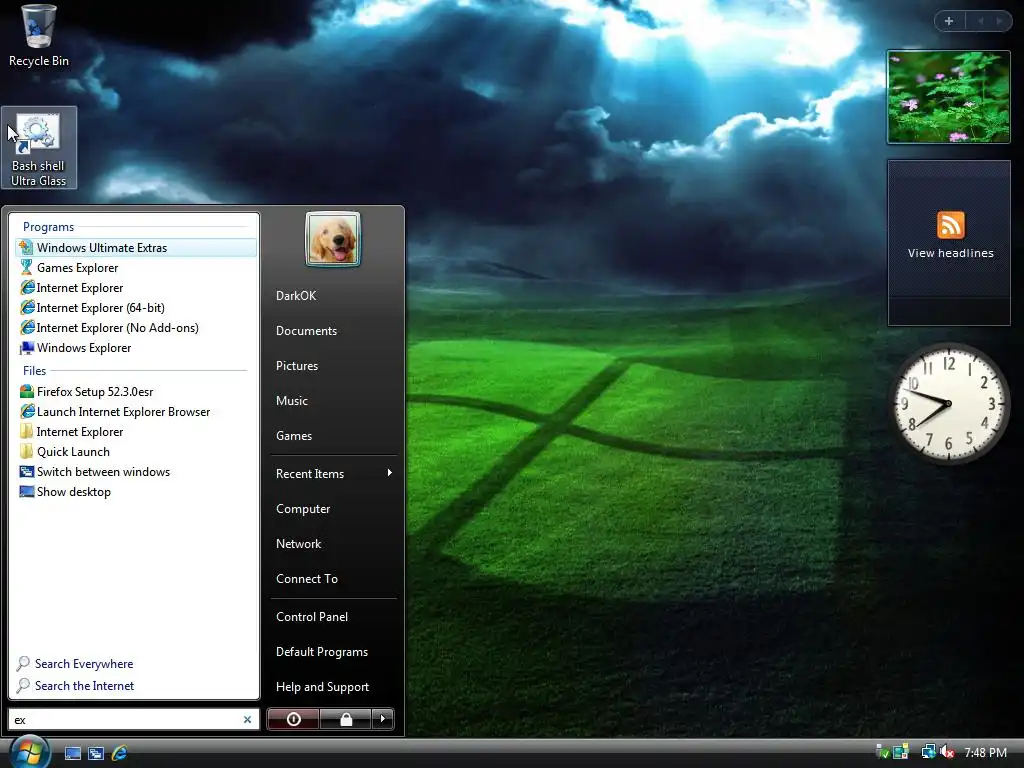The image size is (1024, 768).
Task: Click the Internet Explorer (64-bit) icon
Action: click(x=27, y=308)
